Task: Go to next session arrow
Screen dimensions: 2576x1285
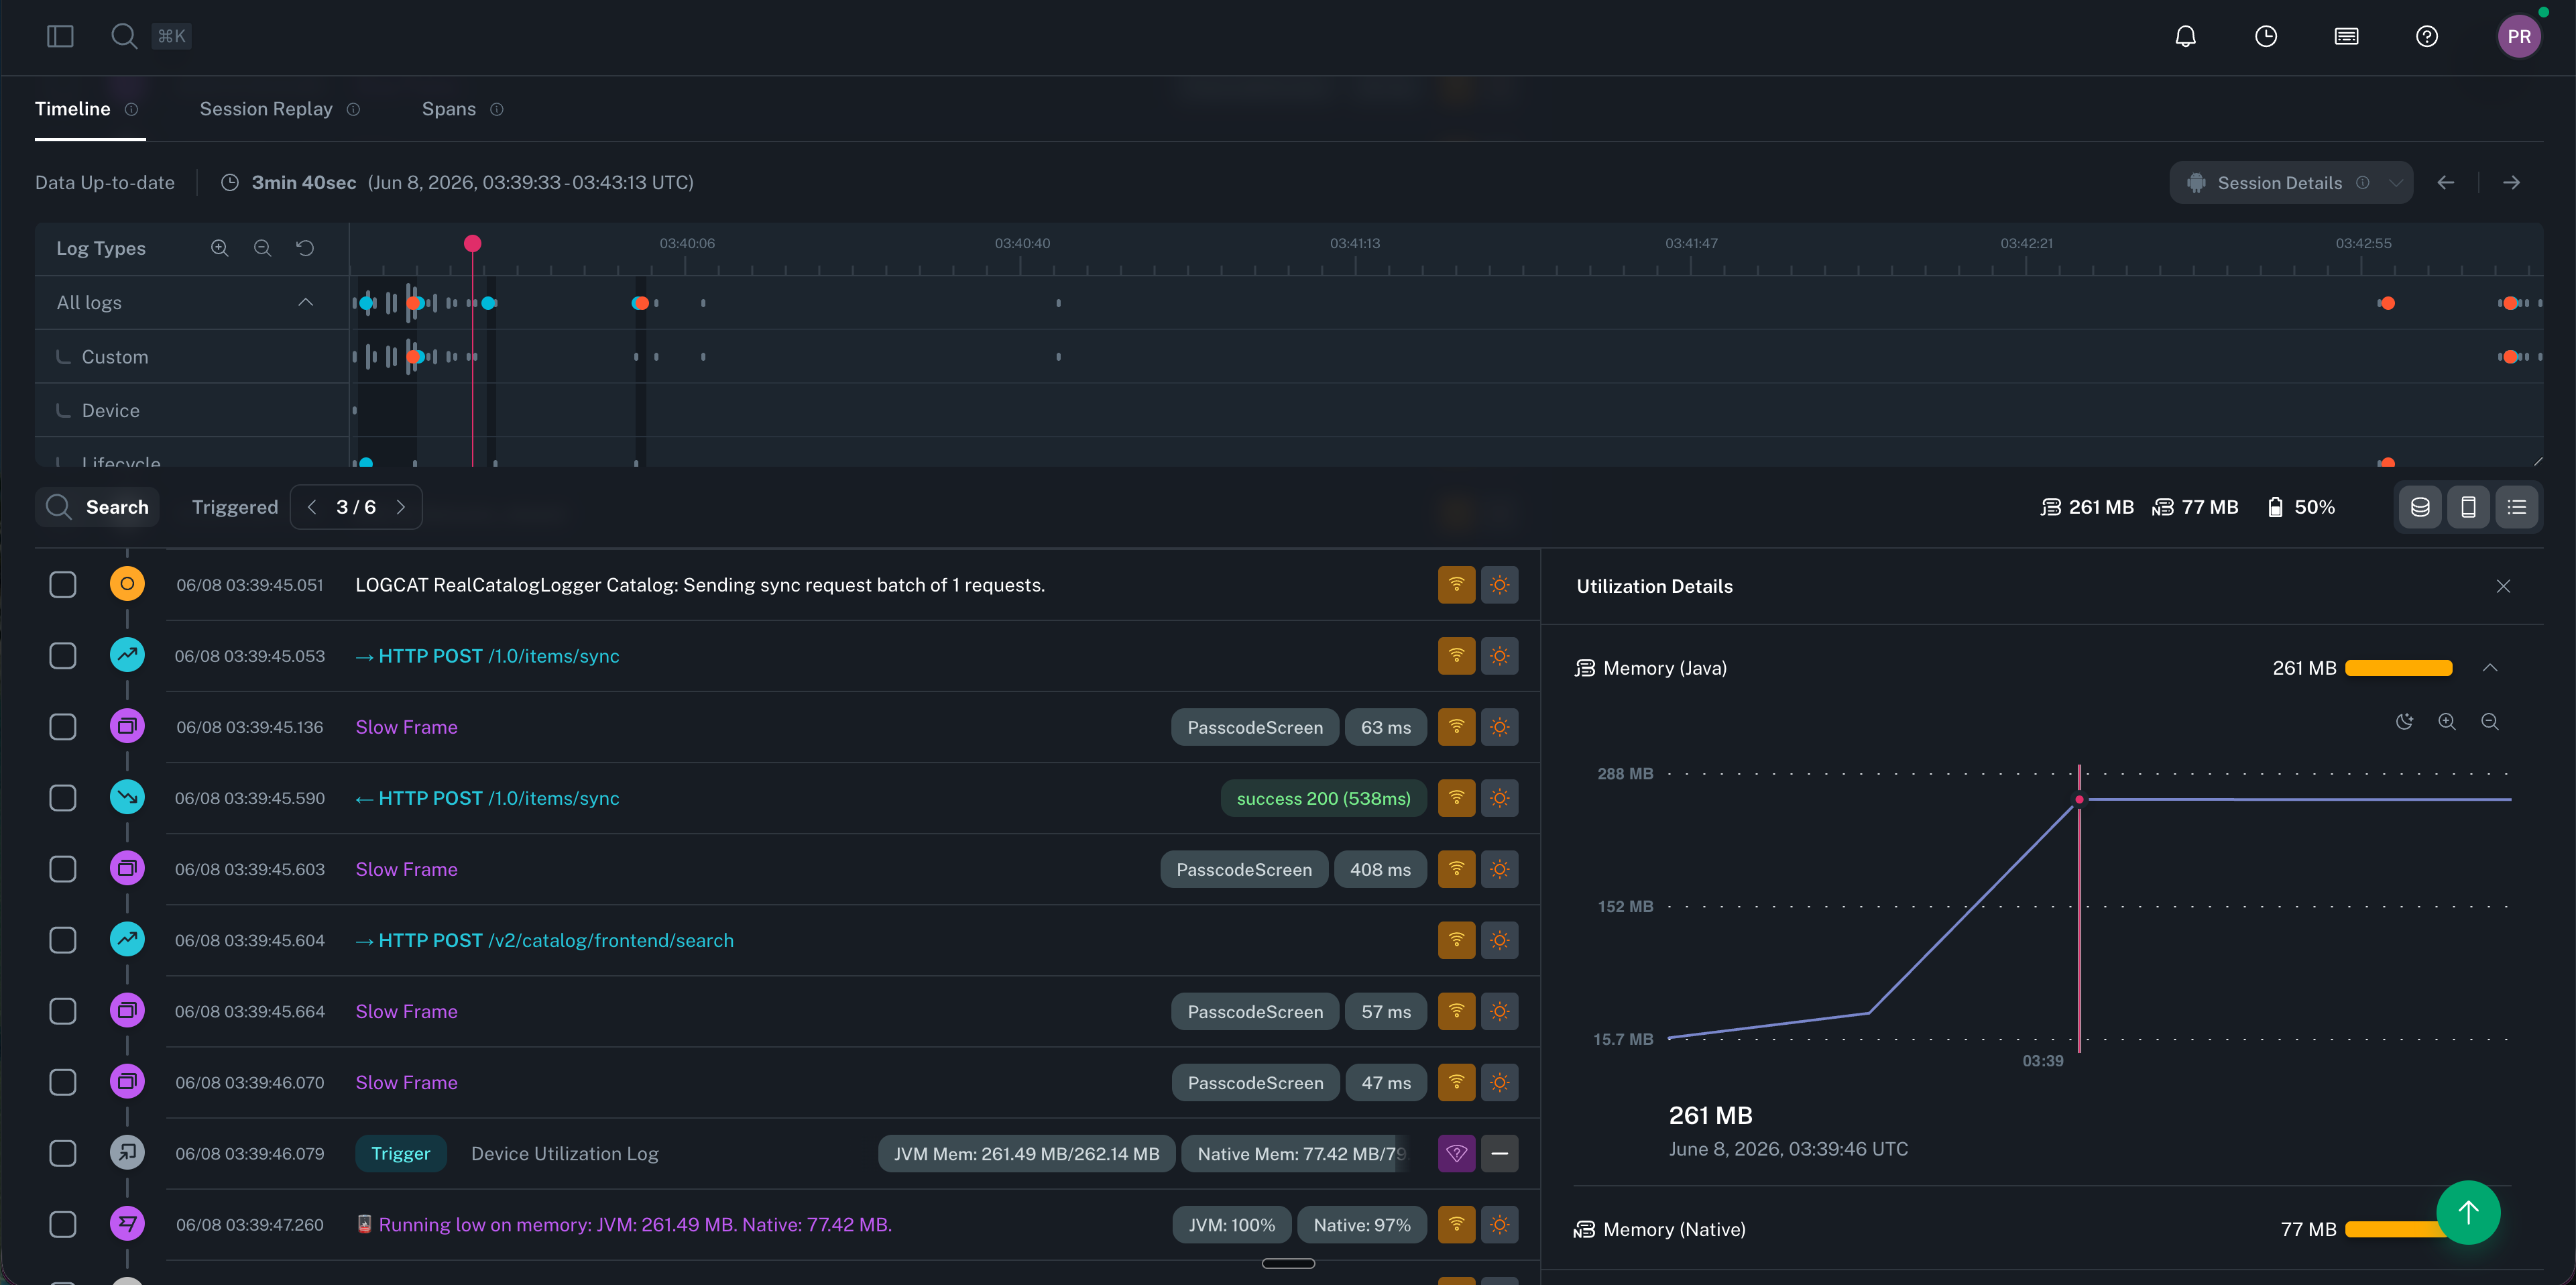Action: coord(2510,182)
